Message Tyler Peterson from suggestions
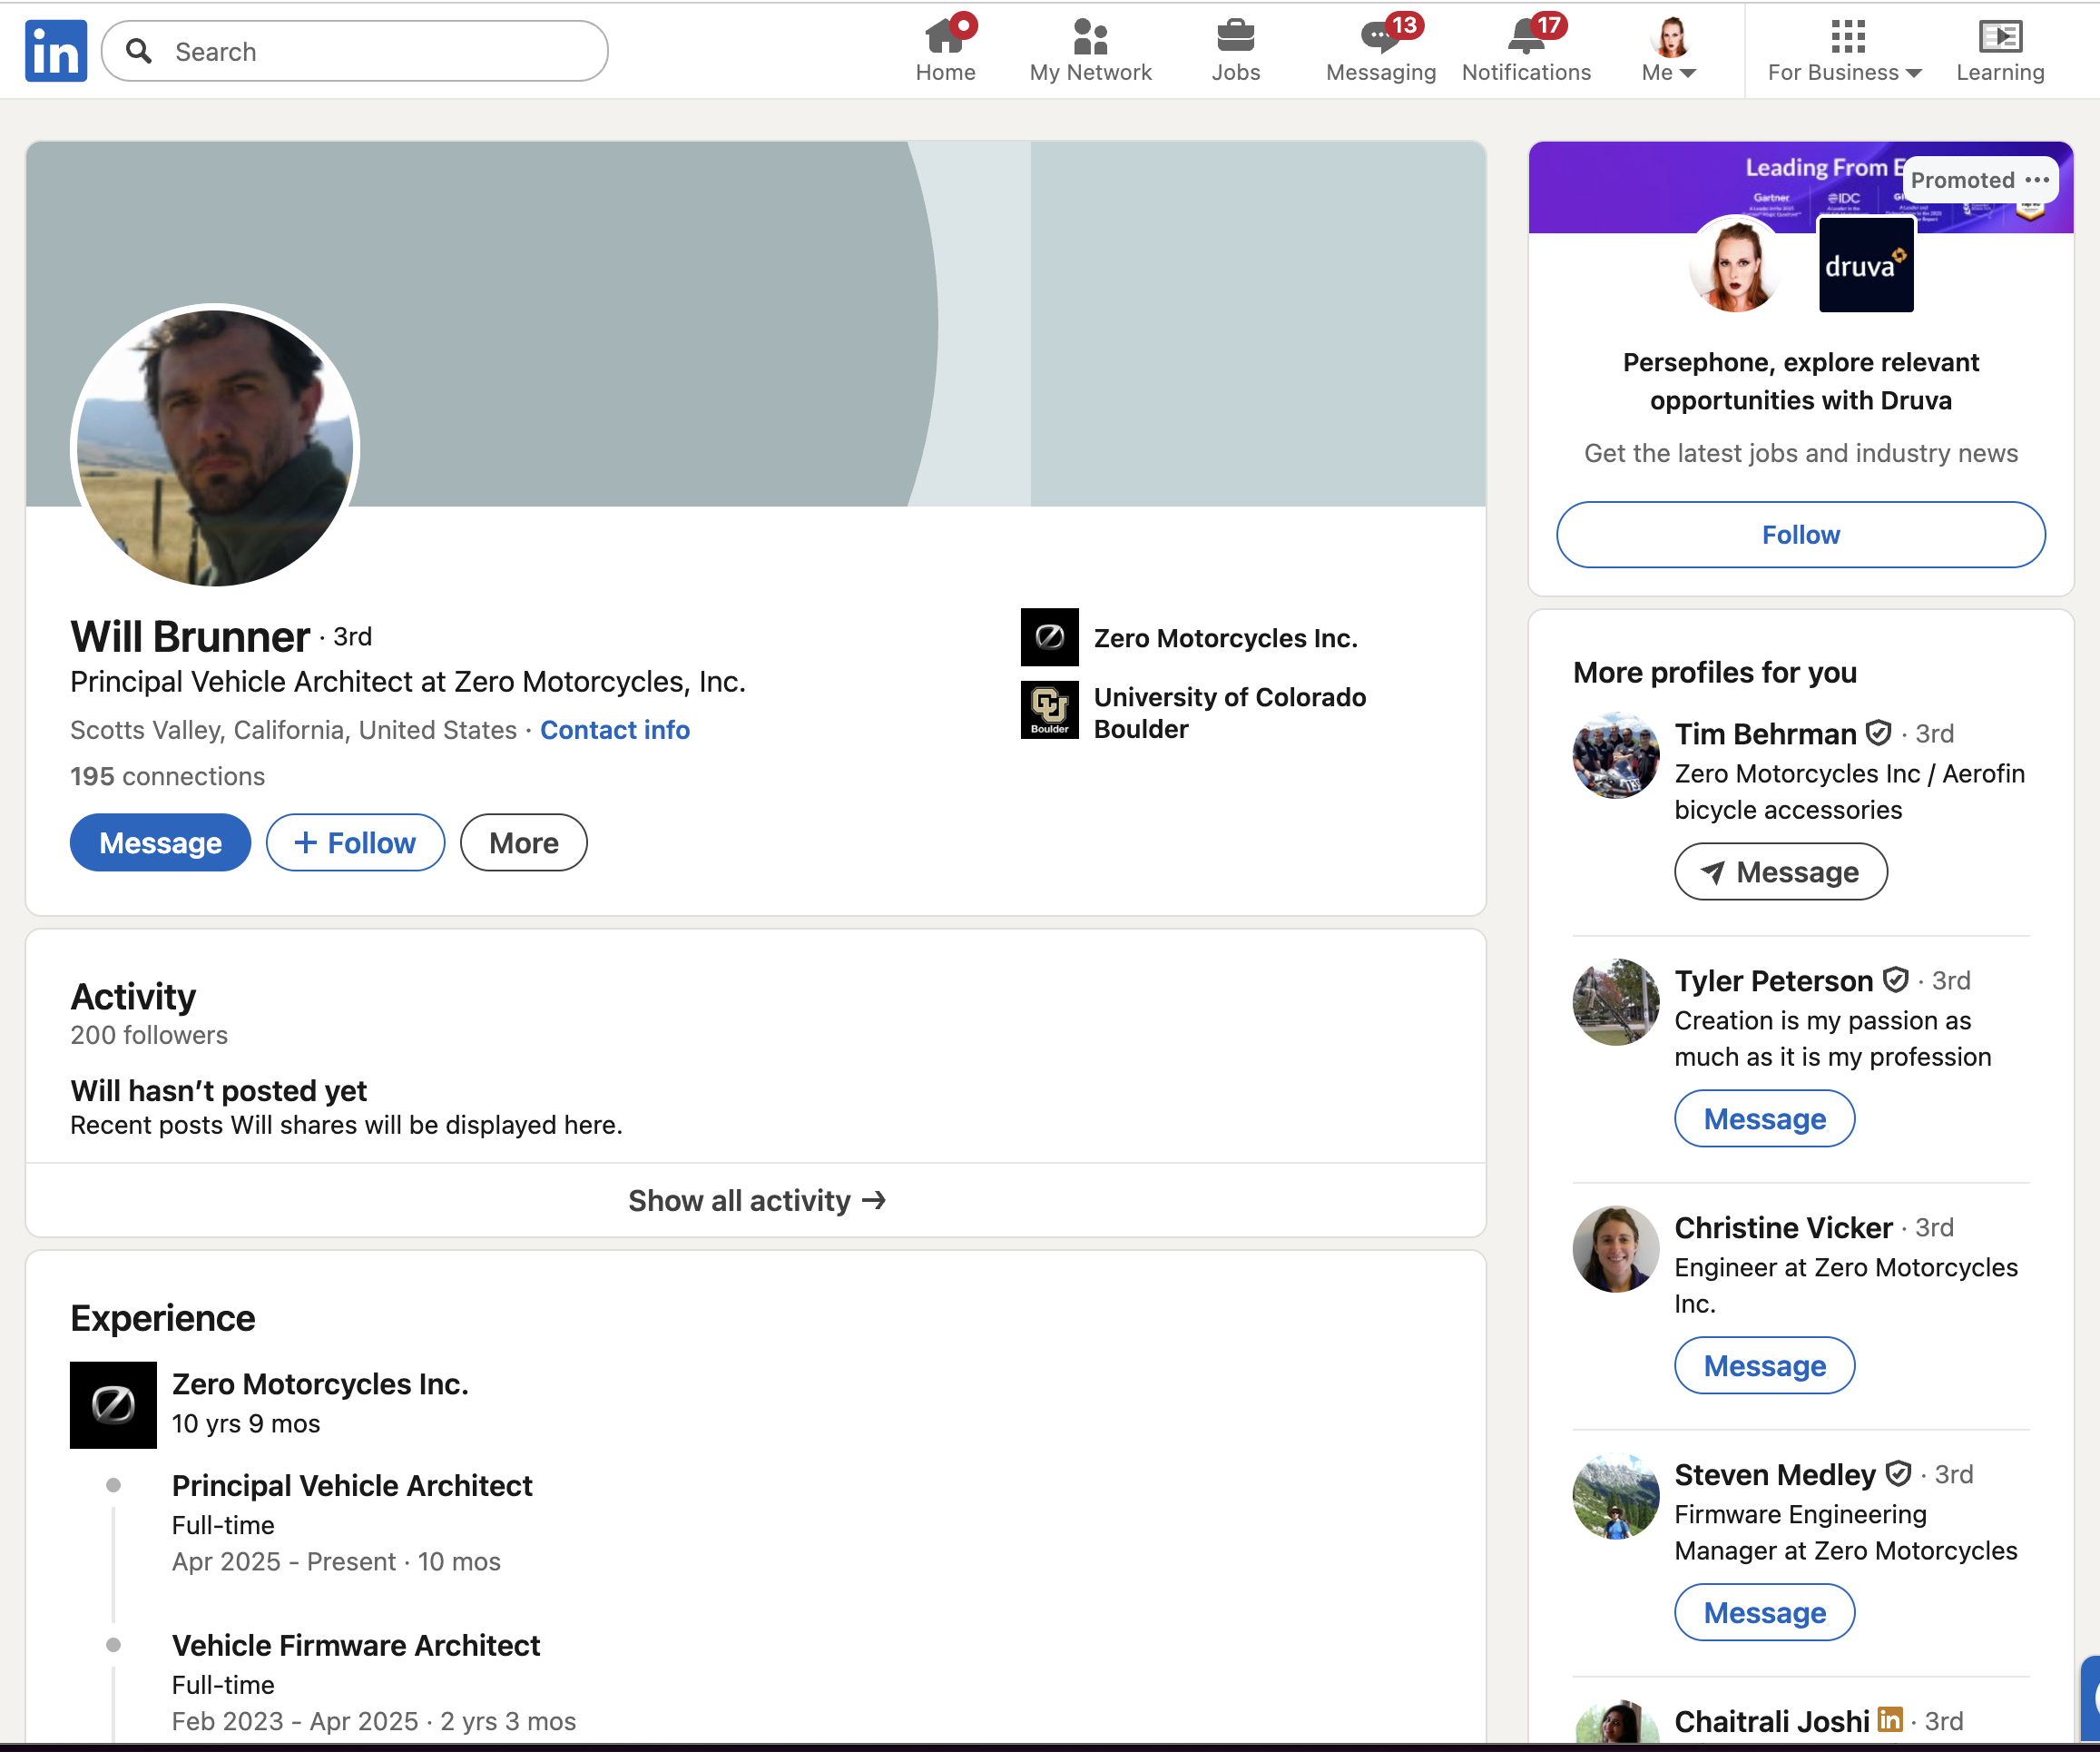 (x=1764, y=1119)
